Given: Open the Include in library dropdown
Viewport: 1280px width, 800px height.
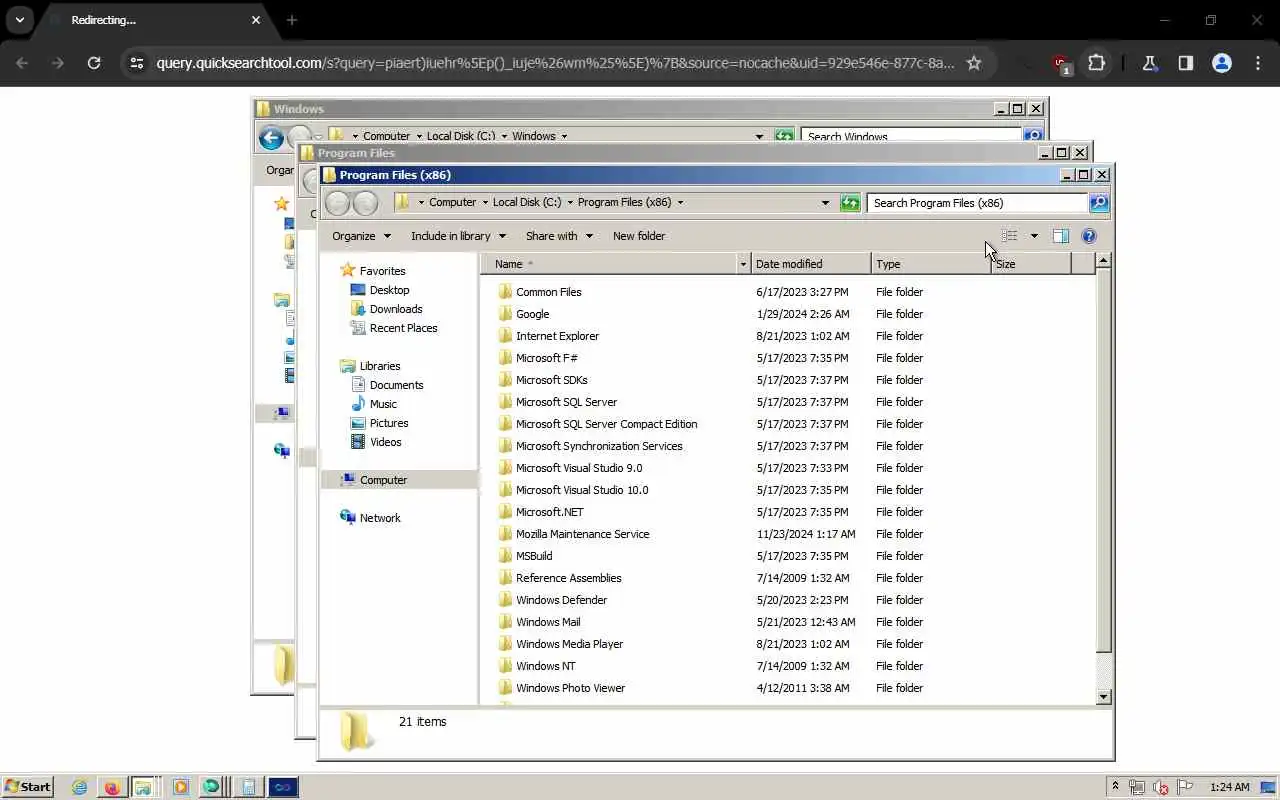Looking at the screenshot, I should 459,236.
